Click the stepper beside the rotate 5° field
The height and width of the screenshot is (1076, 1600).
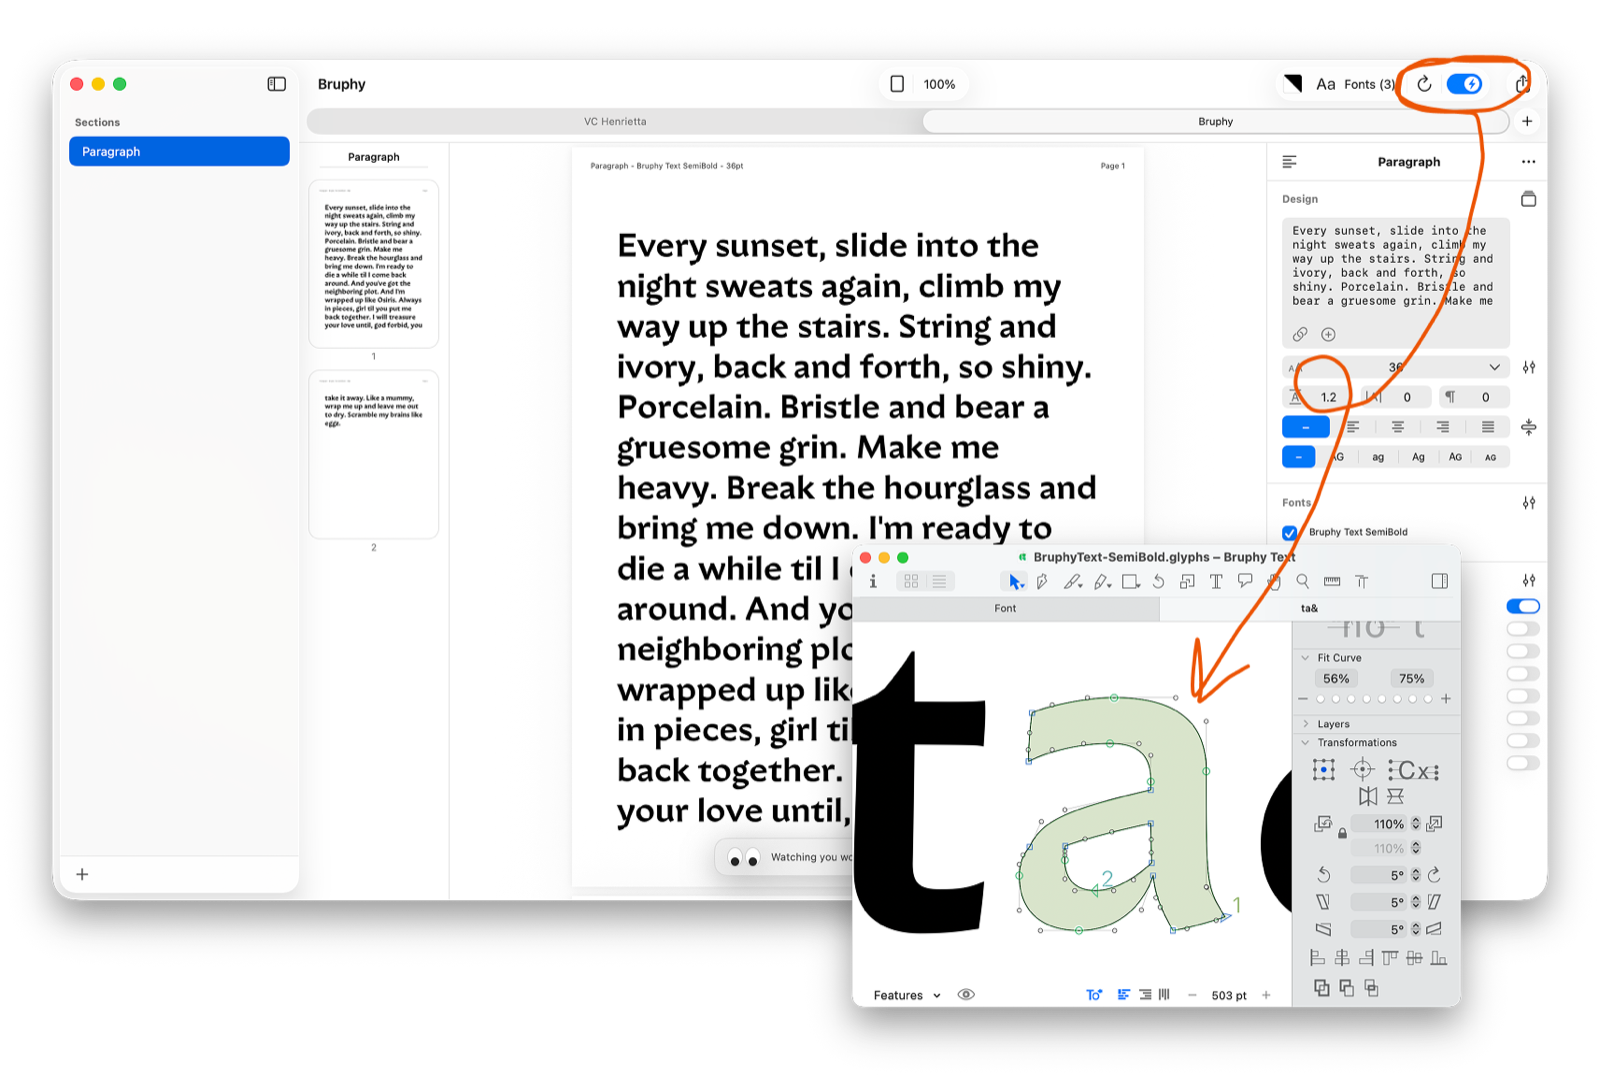pyautogui.click(x=1416, y=875)
